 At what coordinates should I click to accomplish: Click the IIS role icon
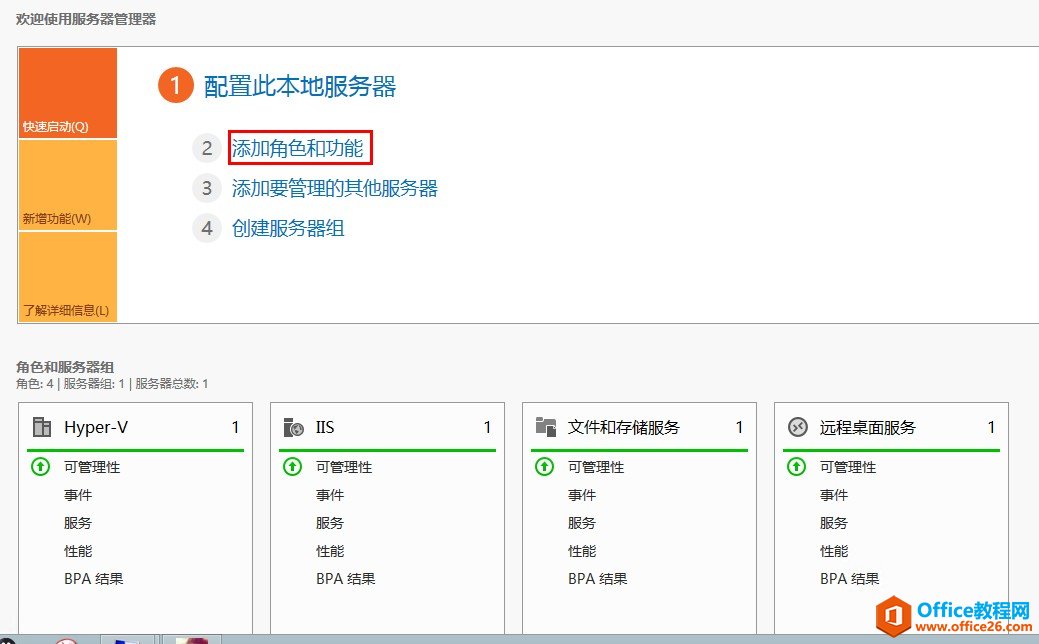click(x=293, y=427)
